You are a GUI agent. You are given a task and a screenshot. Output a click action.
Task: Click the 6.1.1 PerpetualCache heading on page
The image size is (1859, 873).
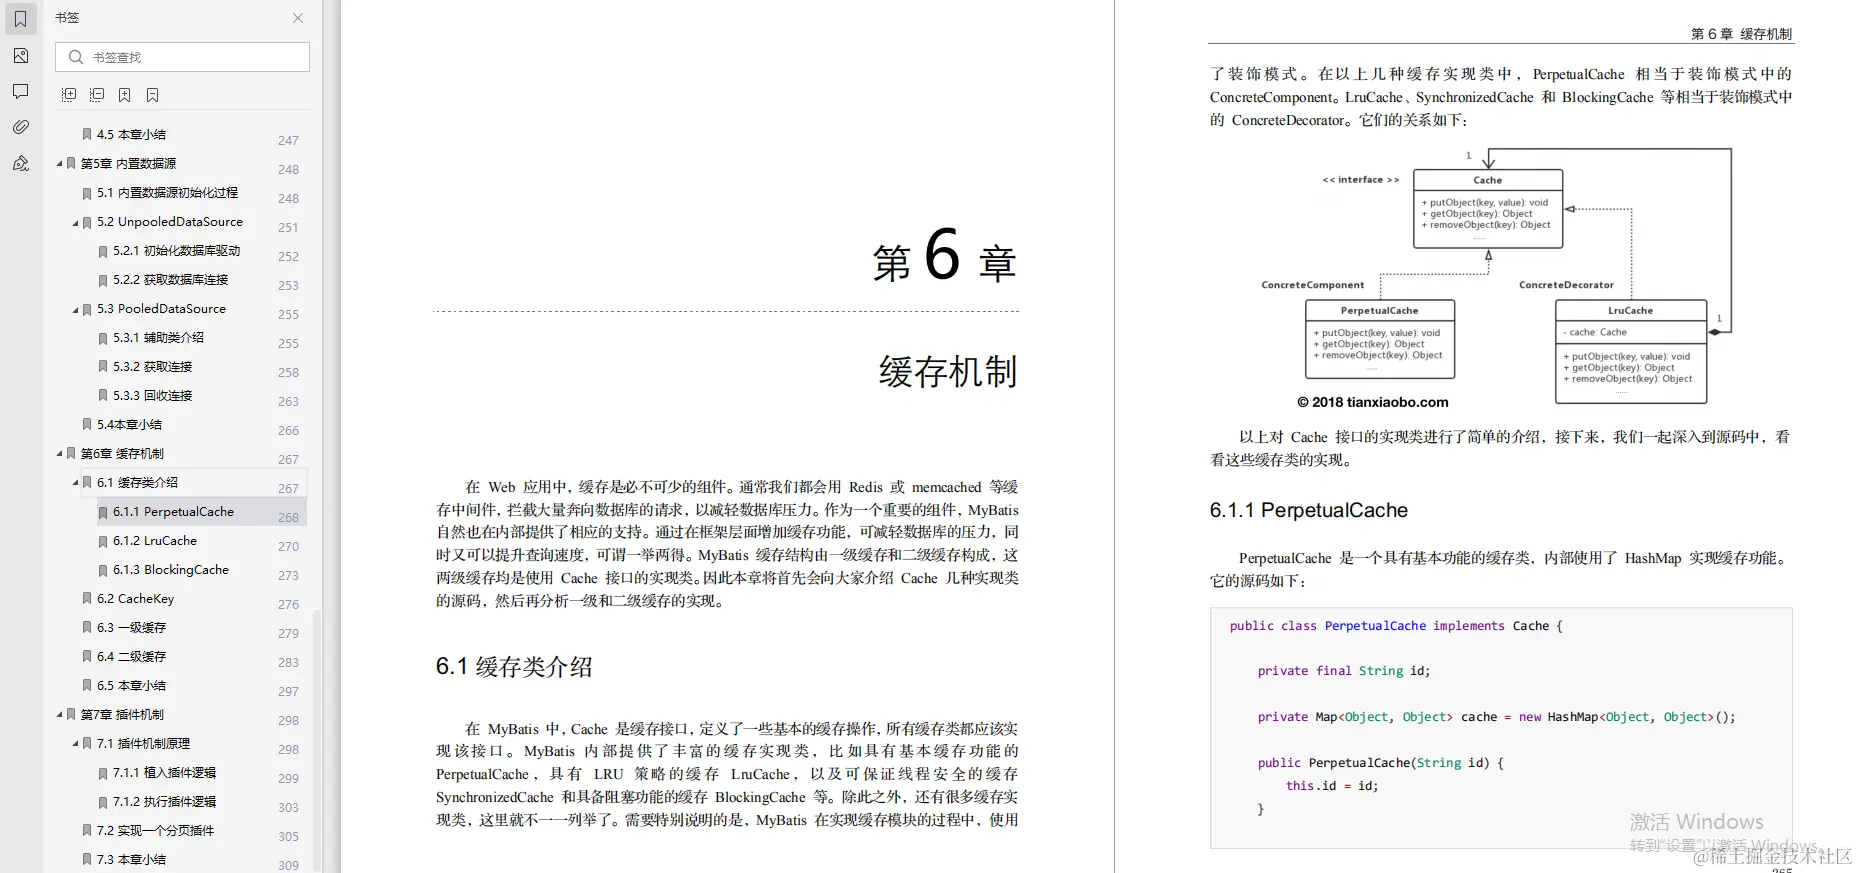[1309, 510]
